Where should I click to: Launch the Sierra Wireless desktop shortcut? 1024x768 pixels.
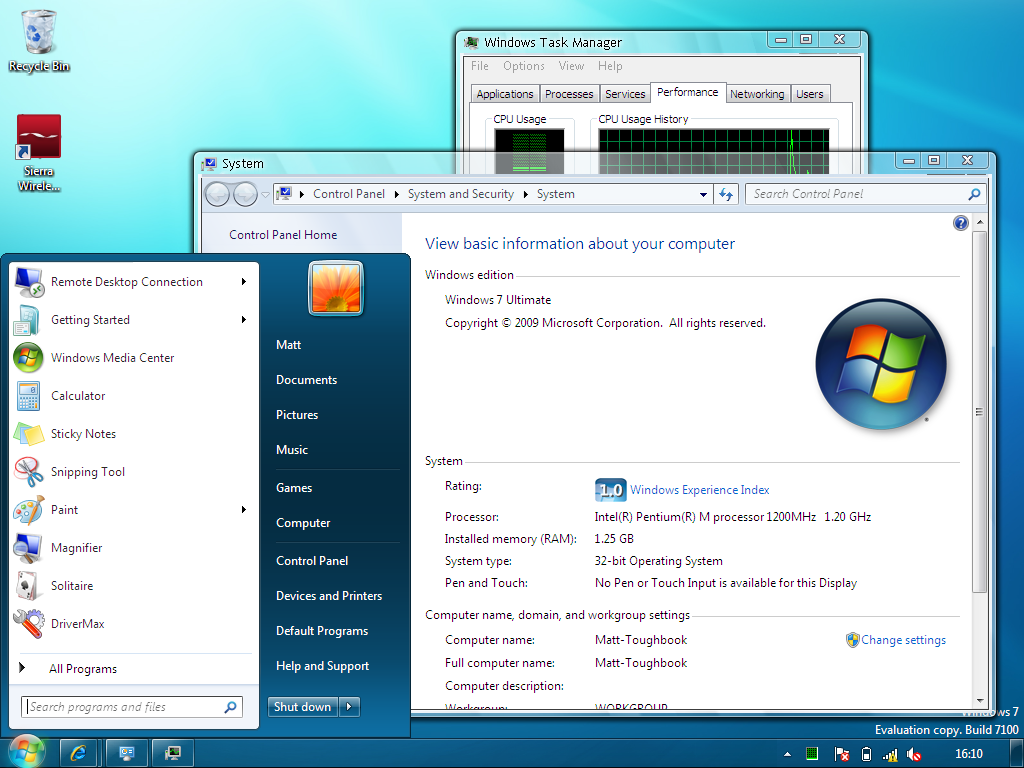click(x=39, y=153)
